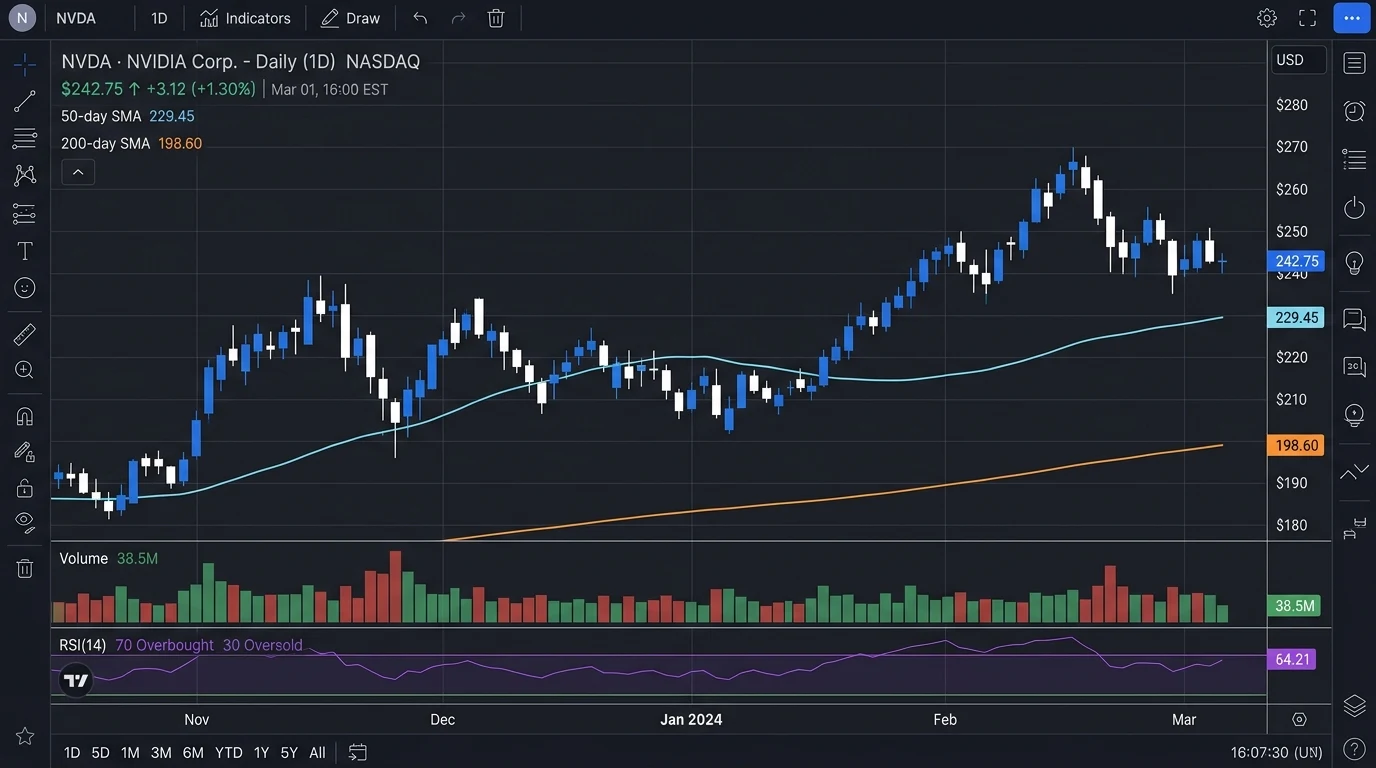Image resolution: width=1376 pixels, height=768 pixels.
Task: Open the time axis settings icon
Action: coord(1299,719)
